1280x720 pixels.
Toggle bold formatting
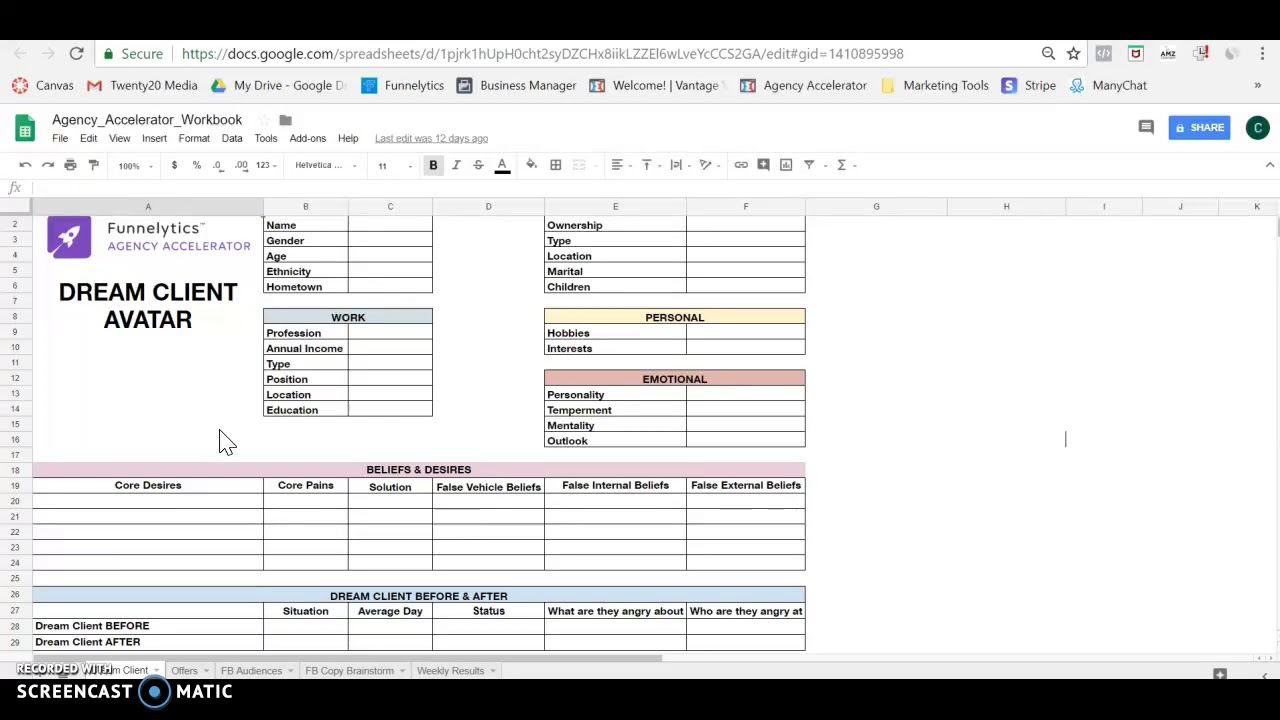[433, 165]
